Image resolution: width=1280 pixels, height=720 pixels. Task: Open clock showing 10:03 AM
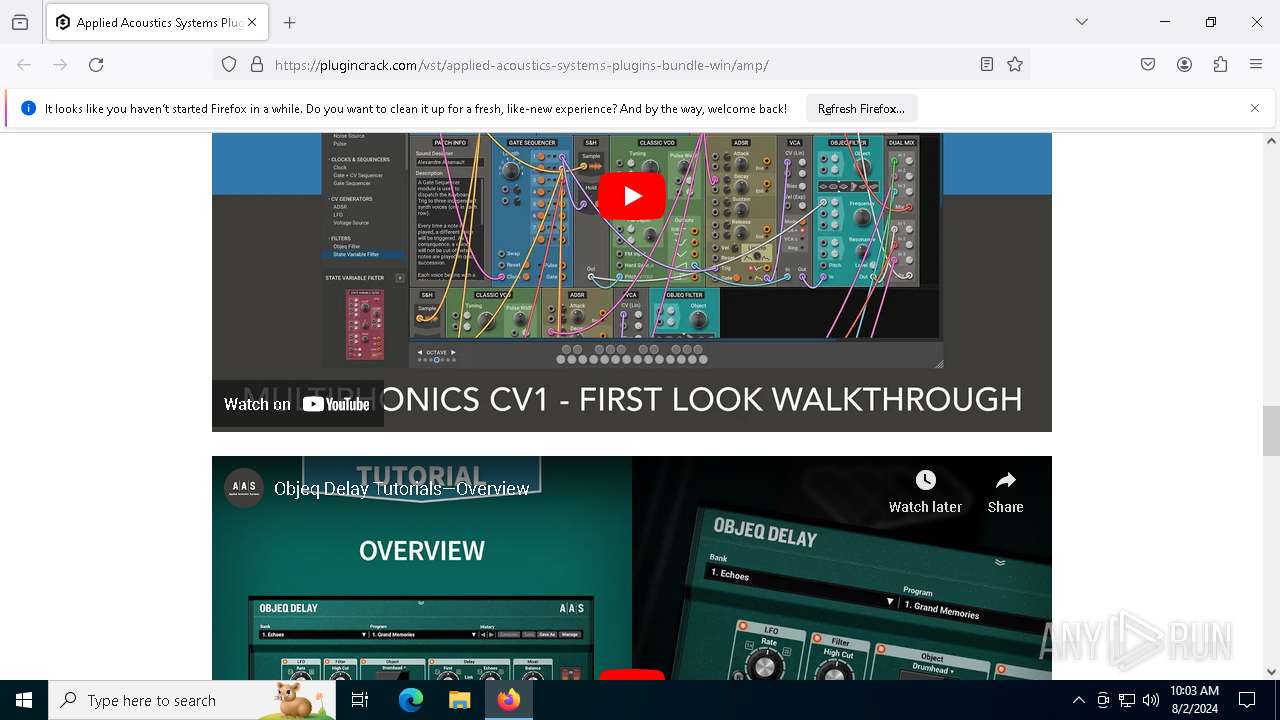[x=1194, y=700]
